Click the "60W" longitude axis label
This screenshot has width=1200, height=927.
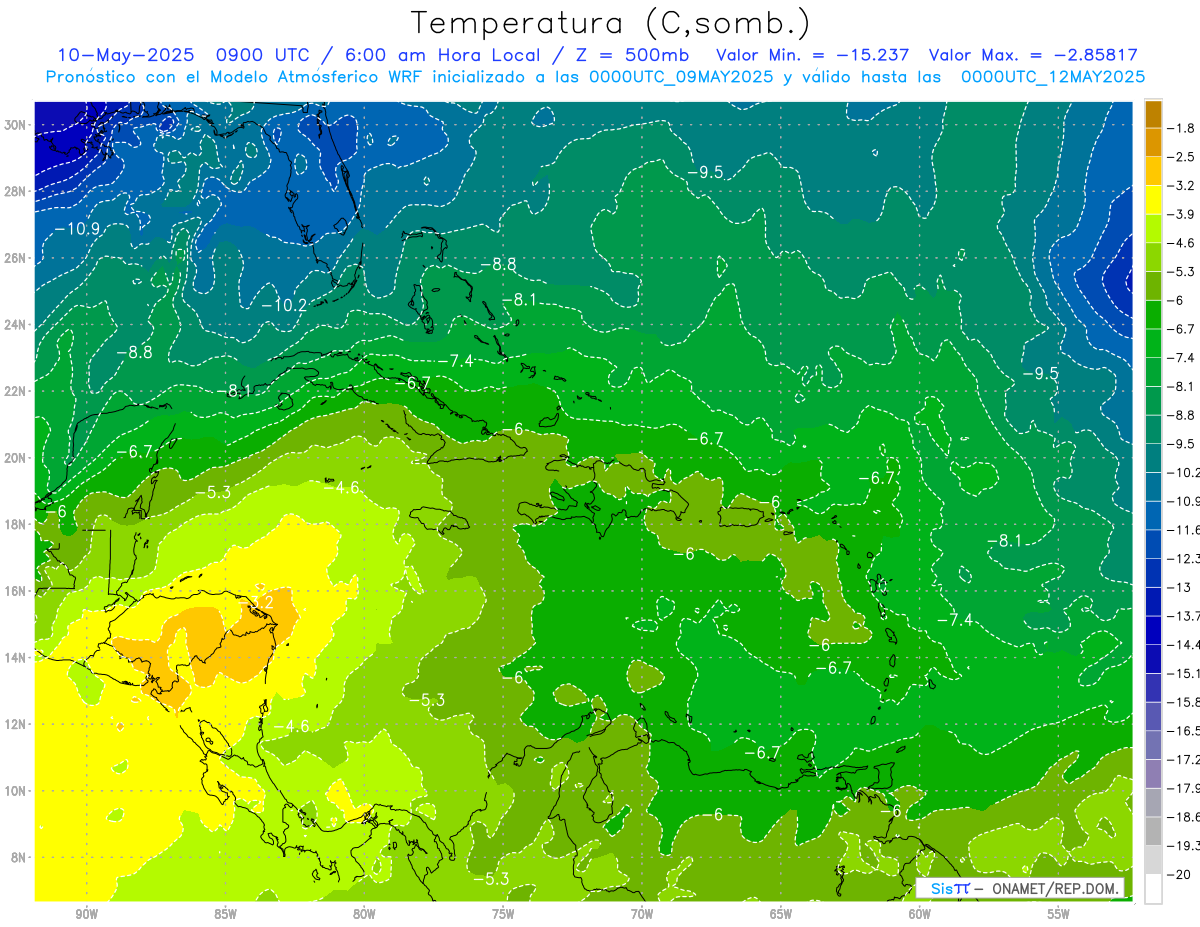click(920, 915)
